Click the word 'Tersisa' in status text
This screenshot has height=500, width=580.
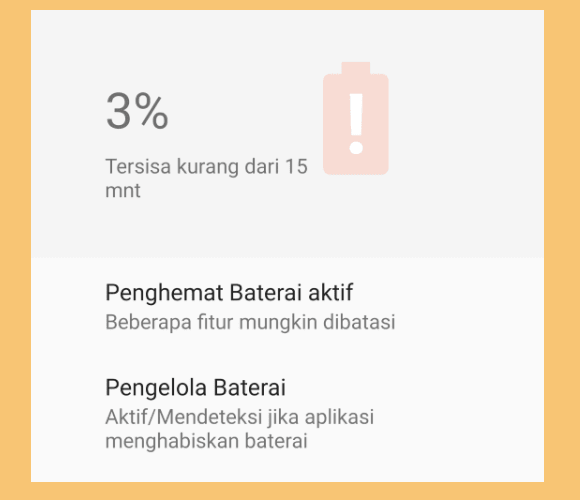(138, 166)
